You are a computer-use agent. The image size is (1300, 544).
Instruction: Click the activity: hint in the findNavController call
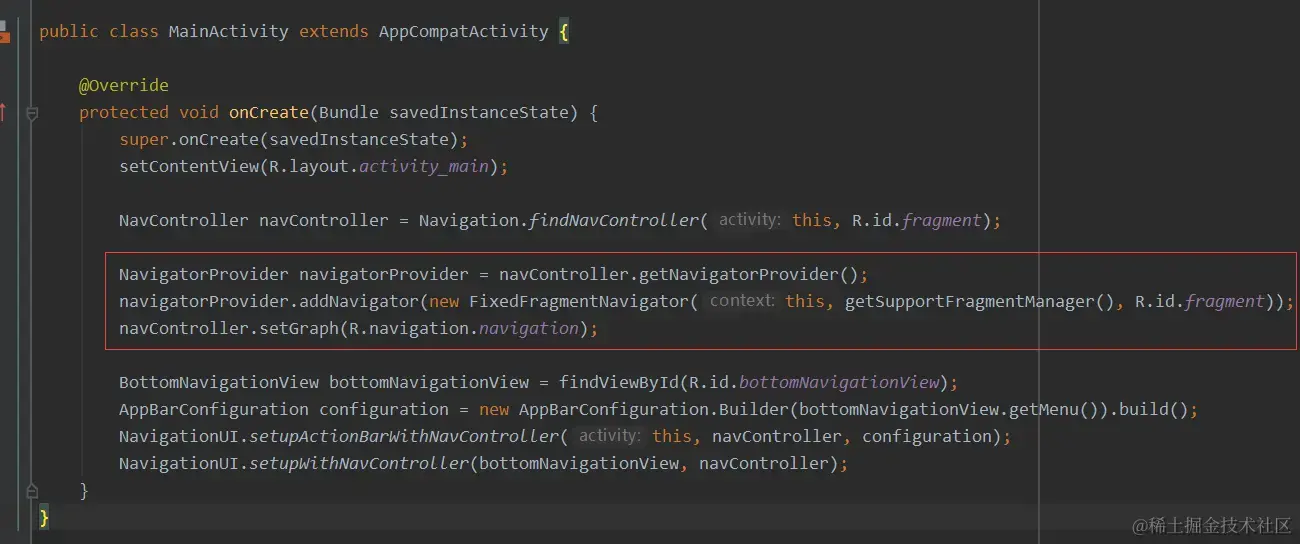[x=750, y=220]
